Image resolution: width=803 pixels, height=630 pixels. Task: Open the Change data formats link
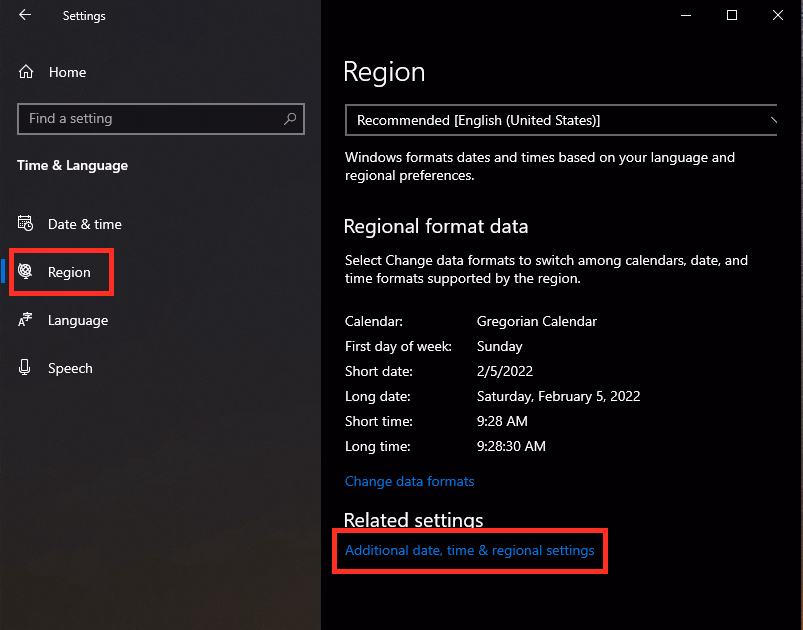click(x=409, y=481)
